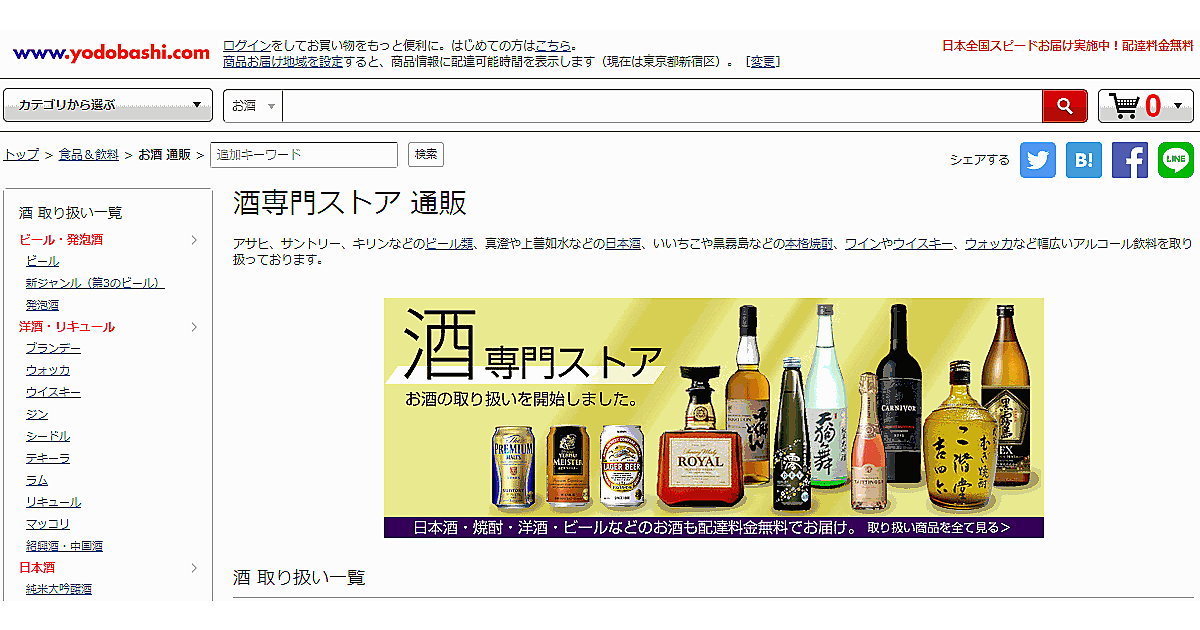Screen dimensions: 1200x630
Task: Open the カテゴリから選ぶ dropdown
Action: click(108, 105)
